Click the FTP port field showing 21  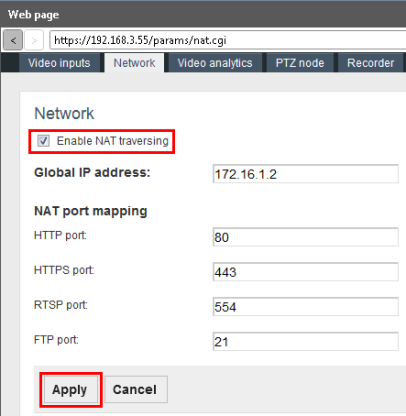tap(305, 341)
